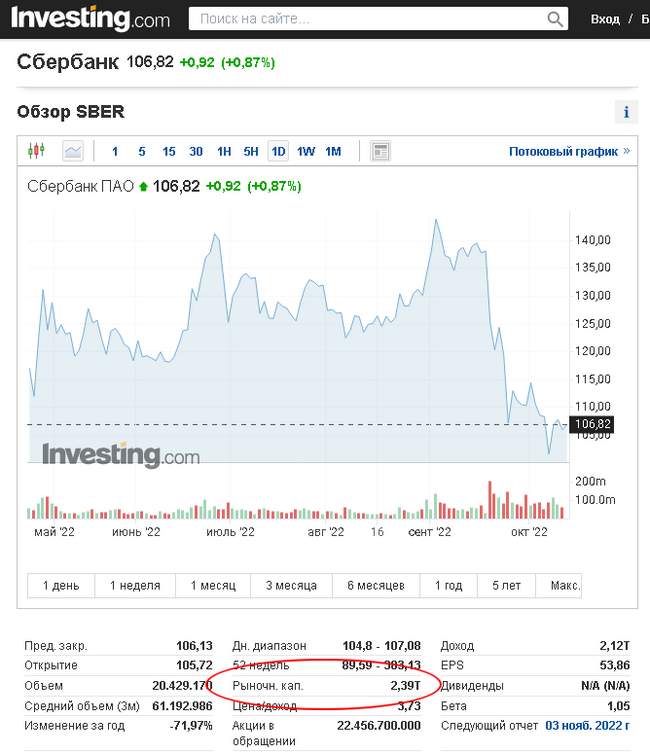
Task: Click the search magnifier icon
Action: (556, 19)
